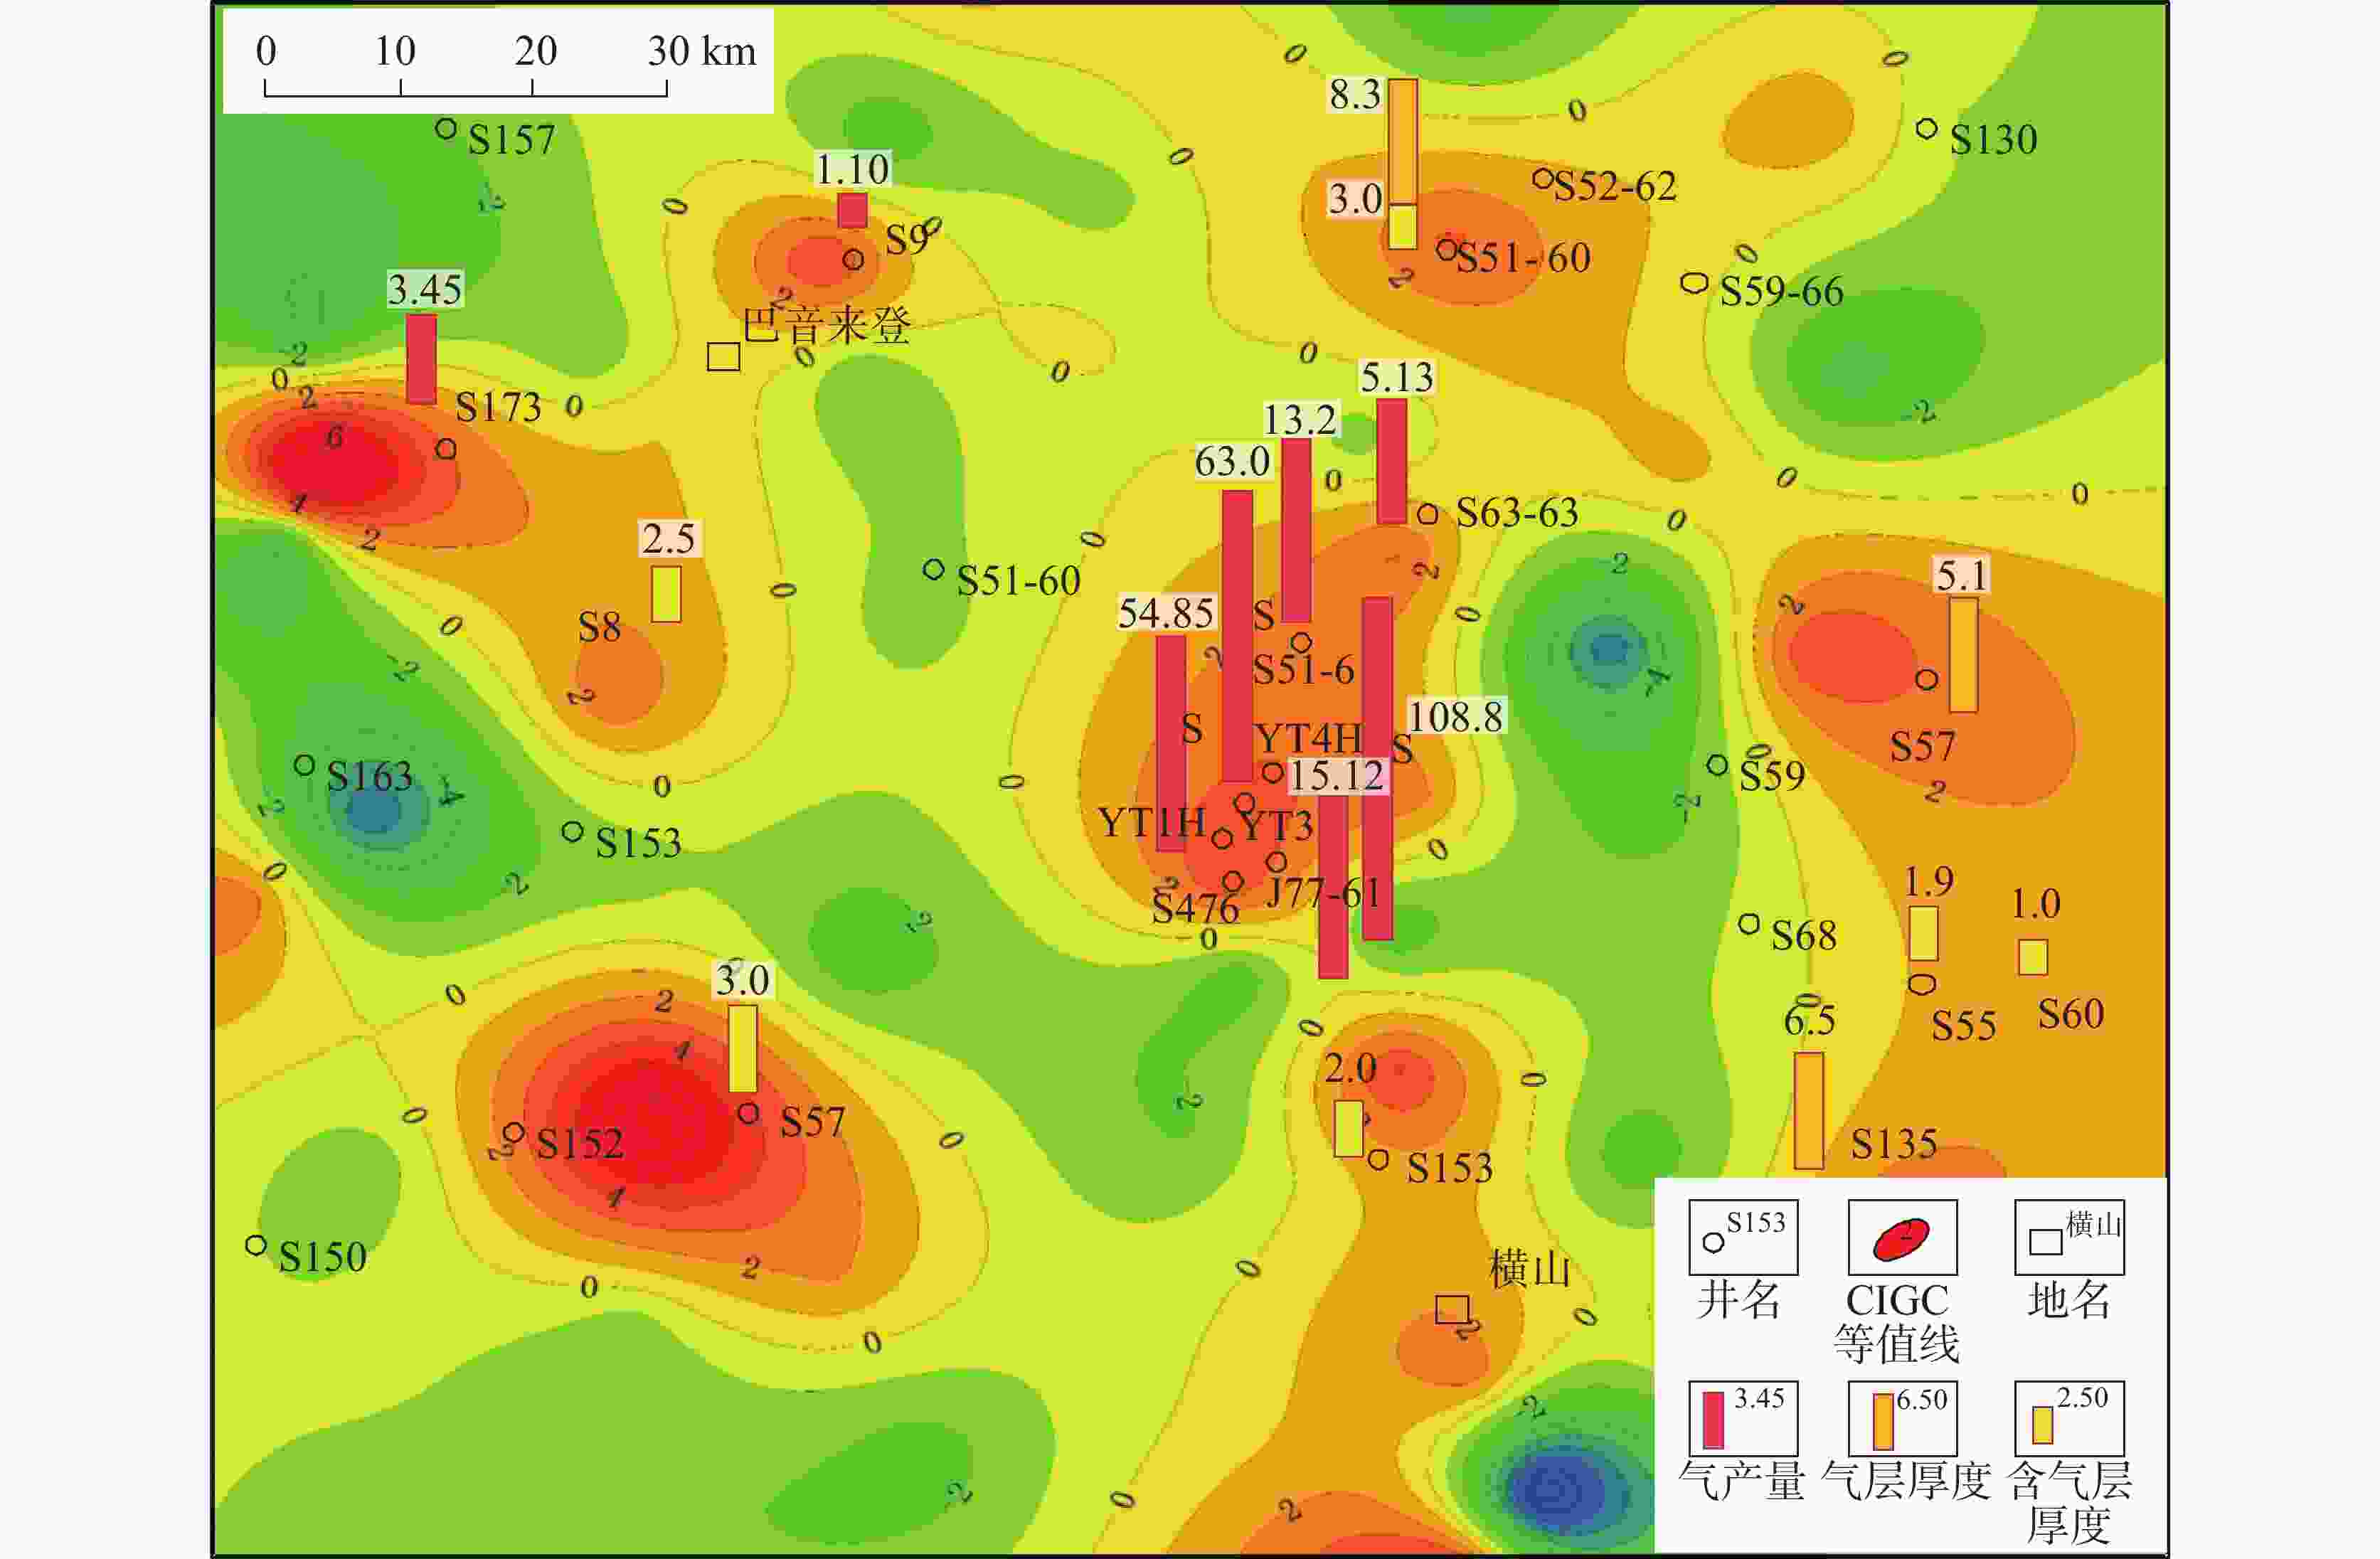Click the S51-6 well label

pyautogui.click(x=1303, y=669)
